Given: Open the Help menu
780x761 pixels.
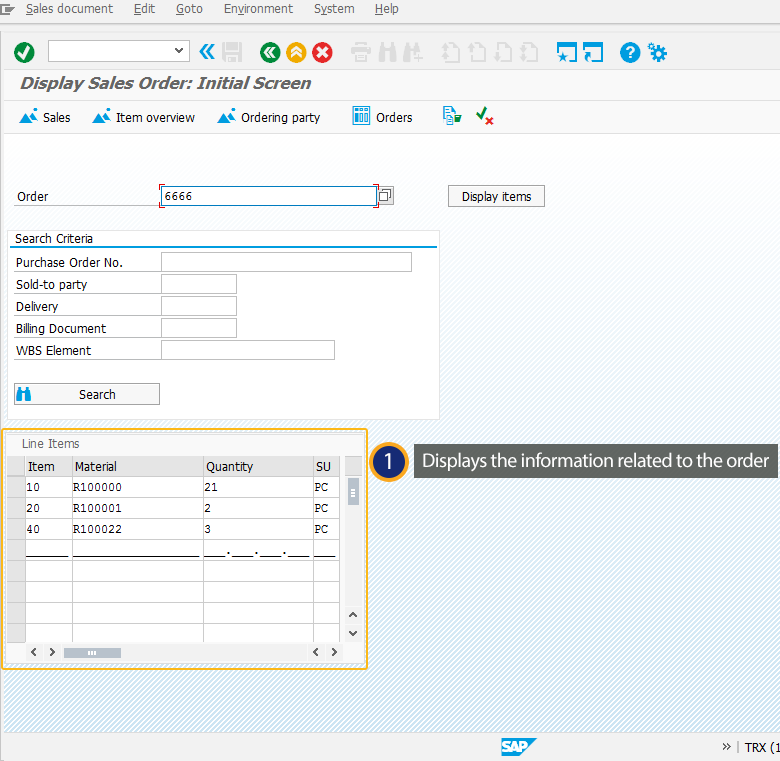Looking at the screenshot, I should pos(387,9).
